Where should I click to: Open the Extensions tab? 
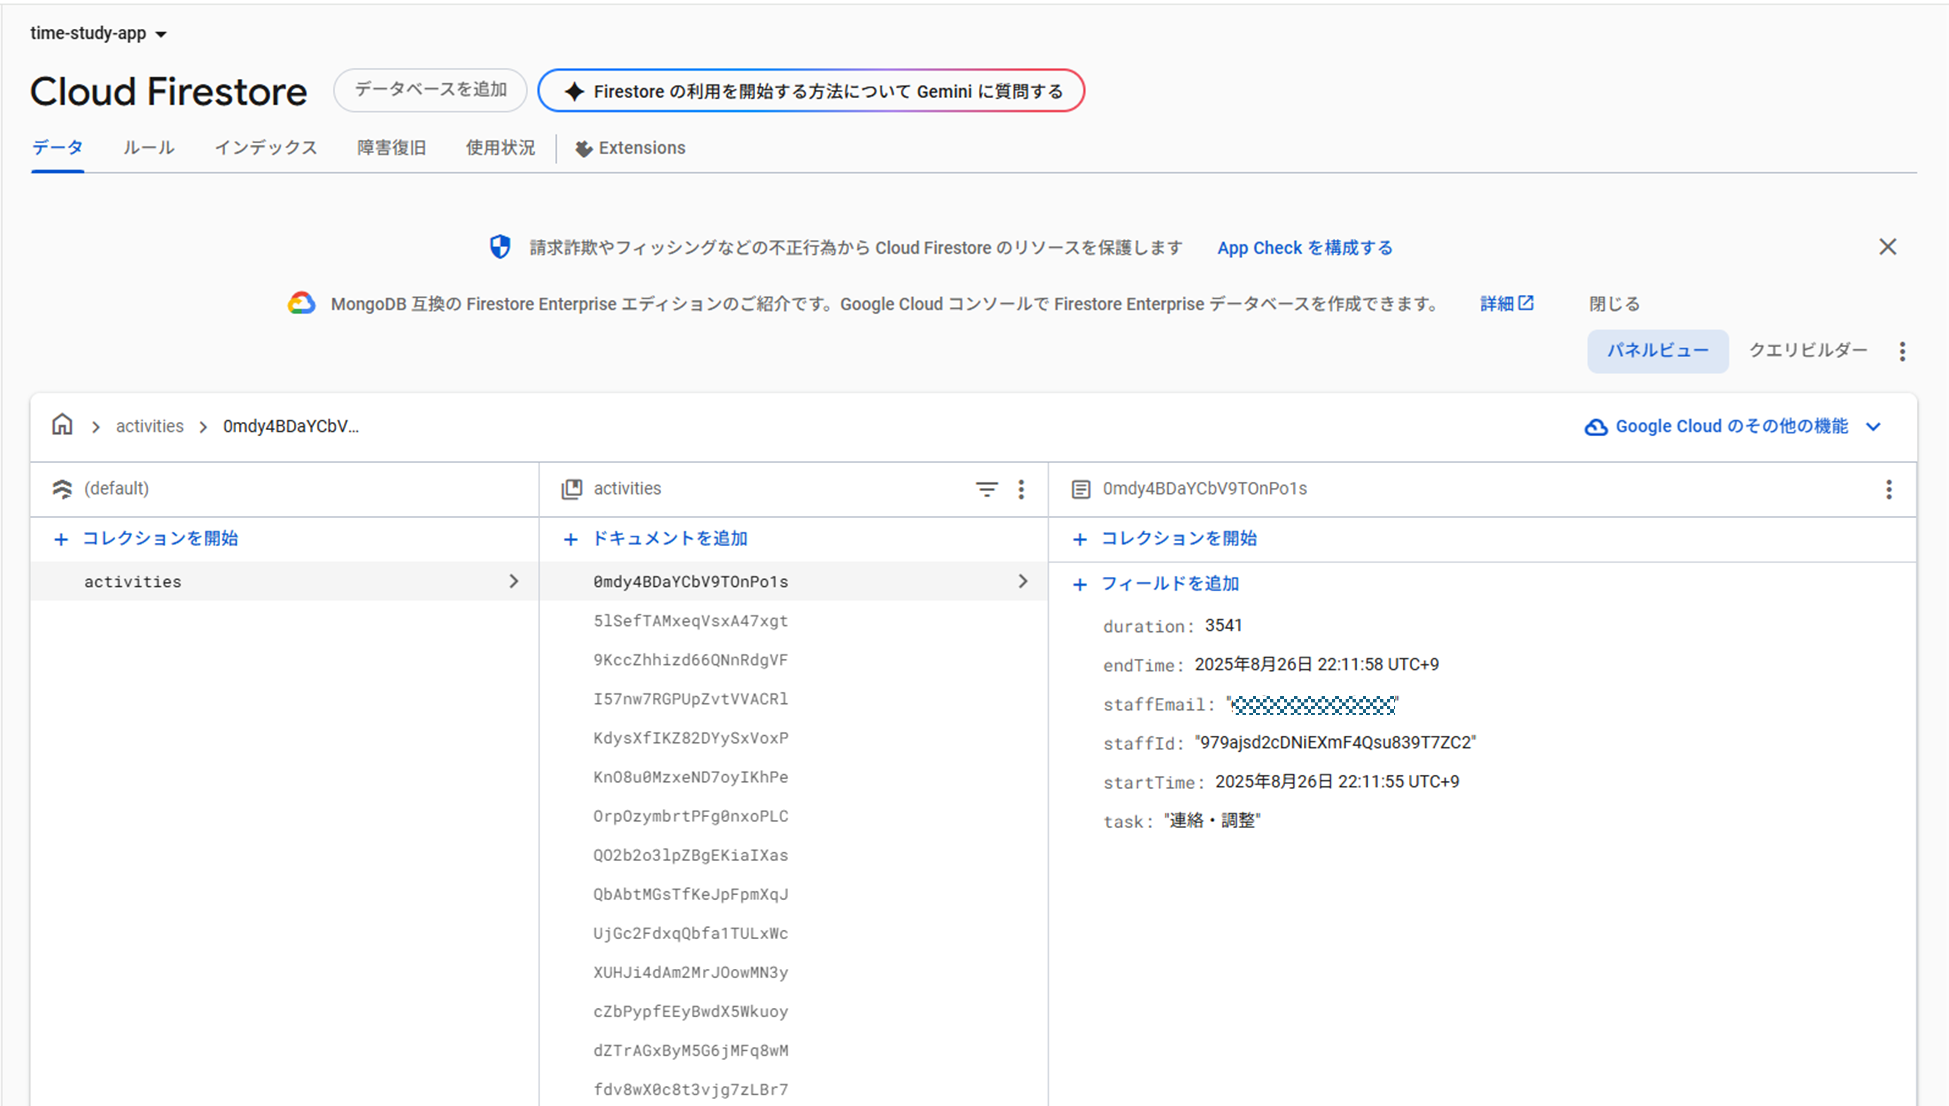coord(630,148)
